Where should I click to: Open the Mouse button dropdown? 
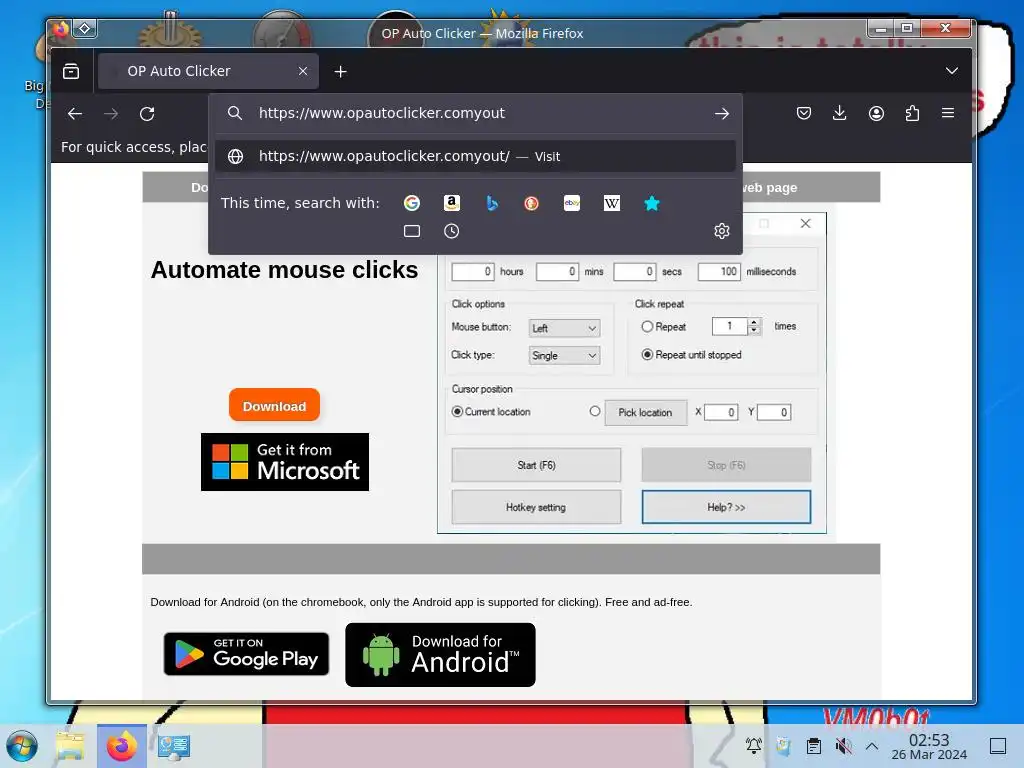564,328
